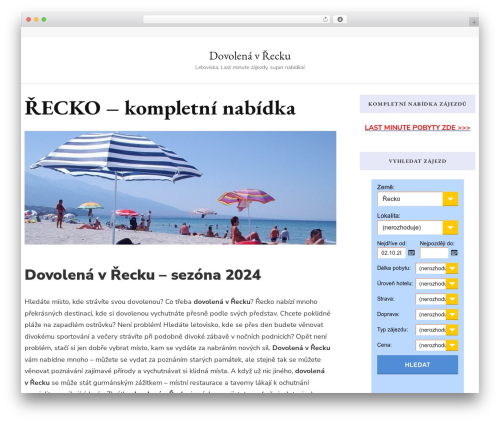Open the Úroveň hotelu dropdown
This screenshot has height=423, width=500.
(x=437, y=284)
